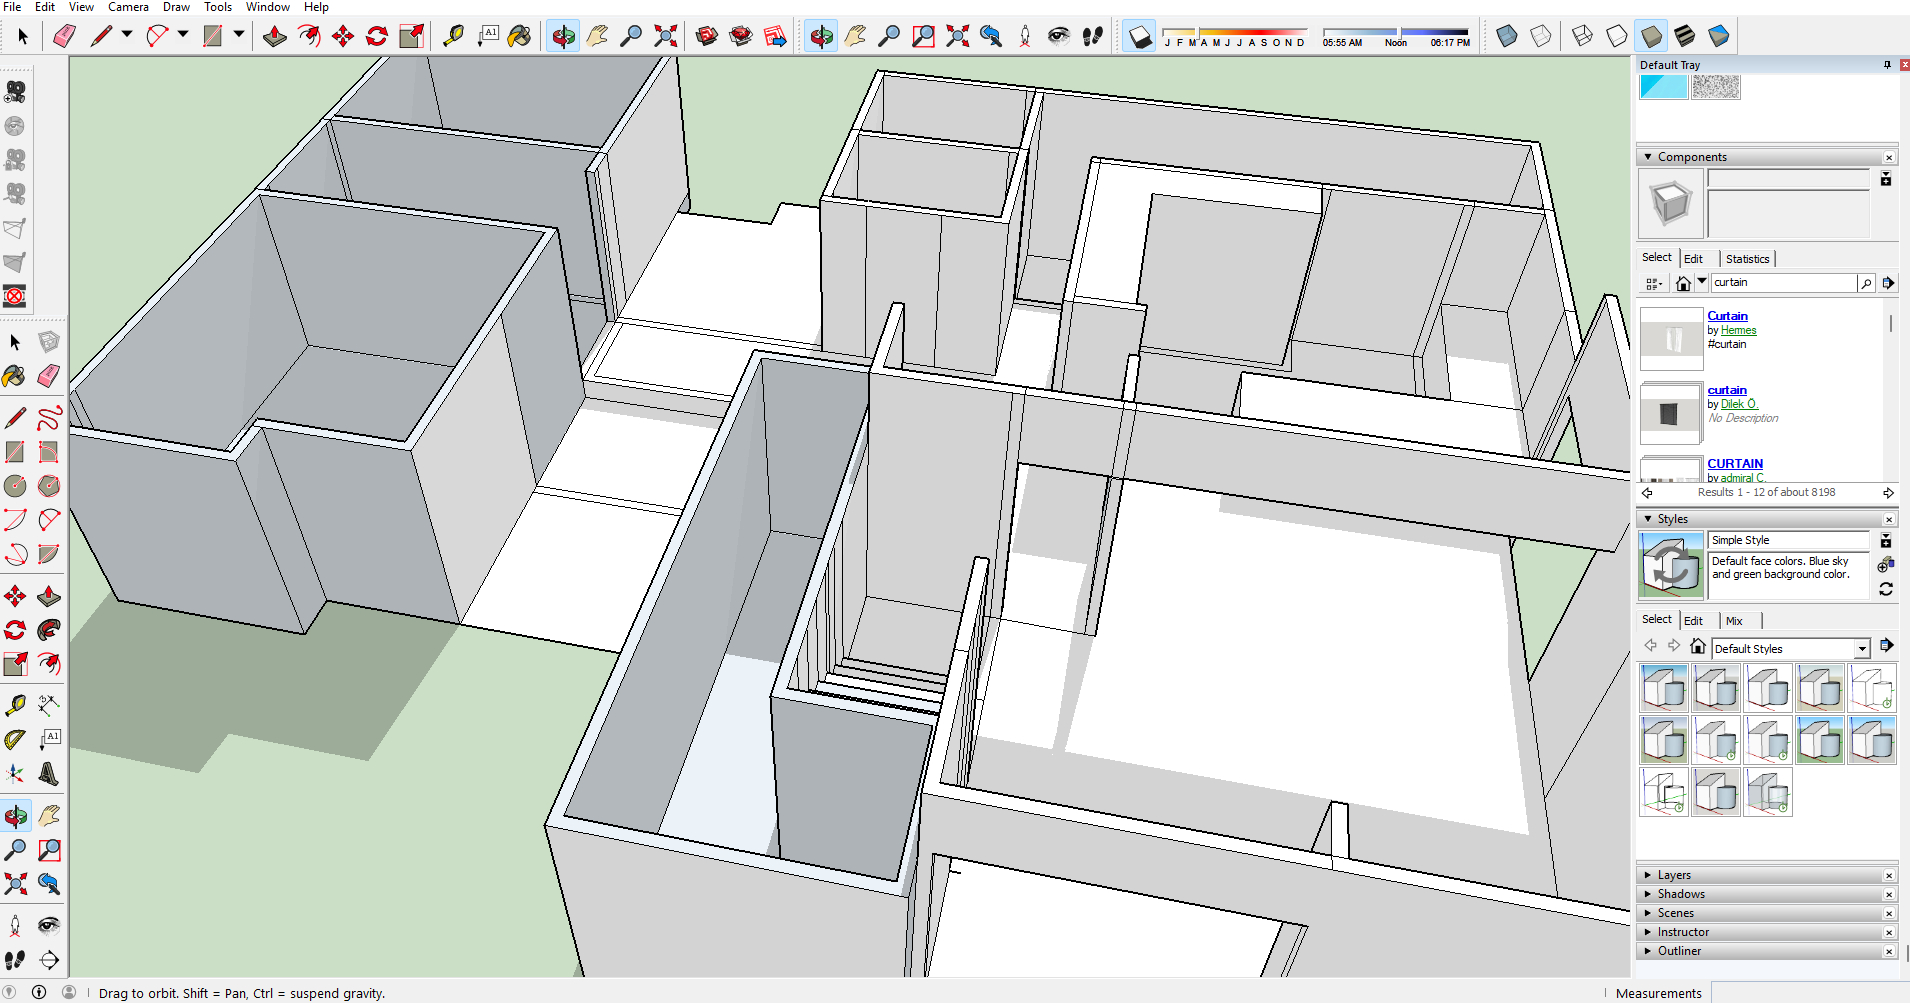Open the Curtain by Hermes component link
The width and height of the screenshot is (1910, 1003).
pyautogui.click(x=1727, y=316)
